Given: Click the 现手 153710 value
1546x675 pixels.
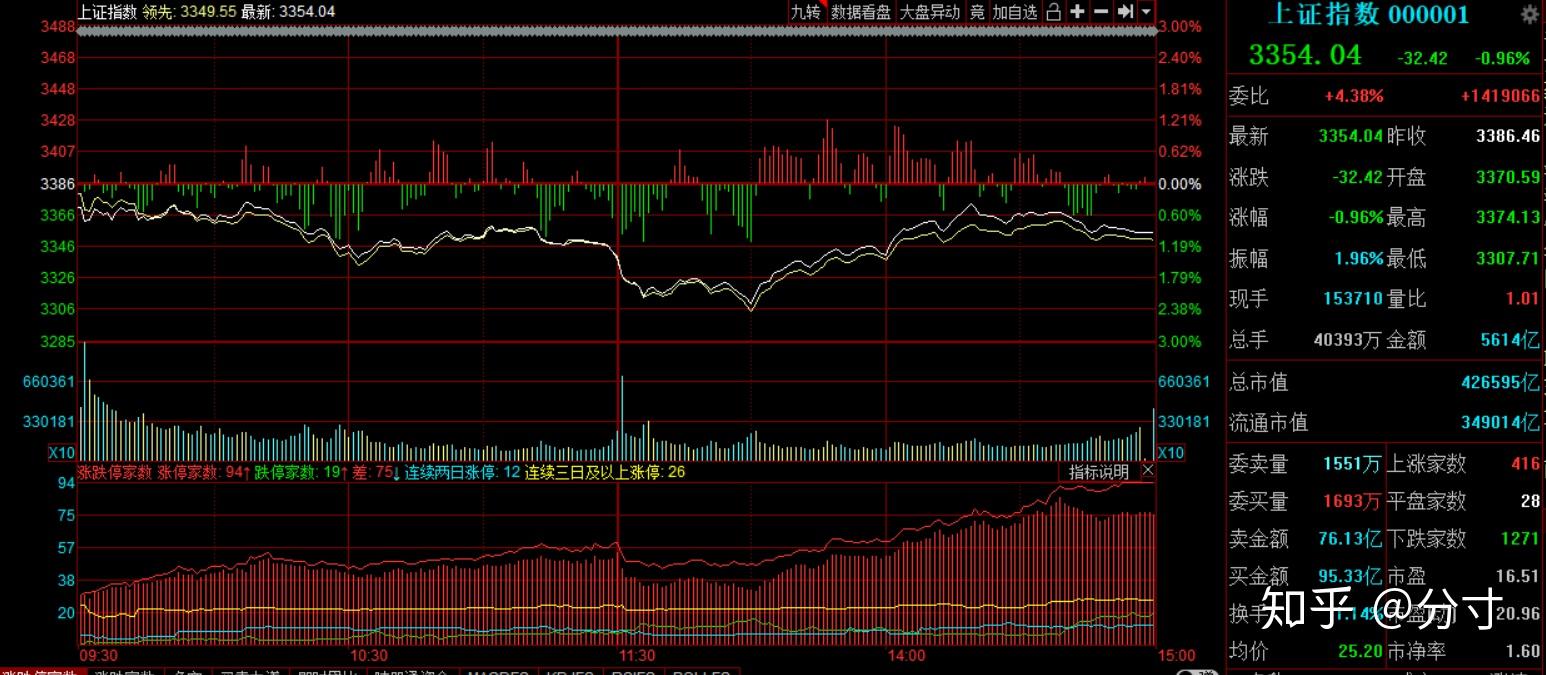Looking at the screenshot, I should pos(1353,298).
